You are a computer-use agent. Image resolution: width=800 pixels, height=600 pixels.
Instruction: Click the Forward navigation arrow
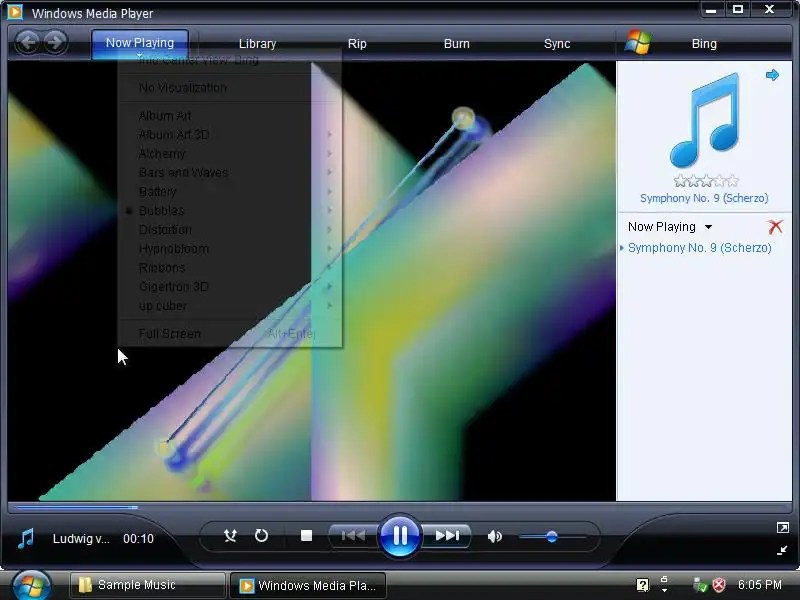click(55, 42)
